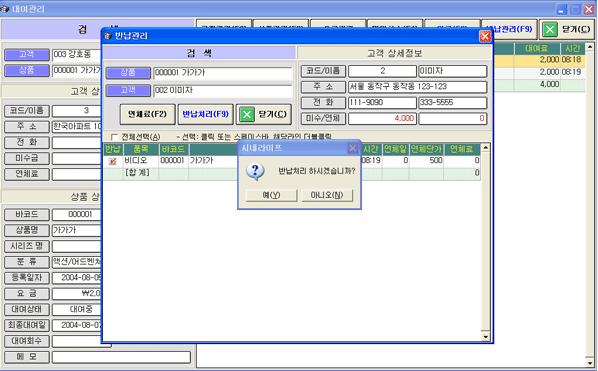Uncheck 반납 checkbox on 비디오 row
The image size is (598, 371).
[x=113, y=161]
